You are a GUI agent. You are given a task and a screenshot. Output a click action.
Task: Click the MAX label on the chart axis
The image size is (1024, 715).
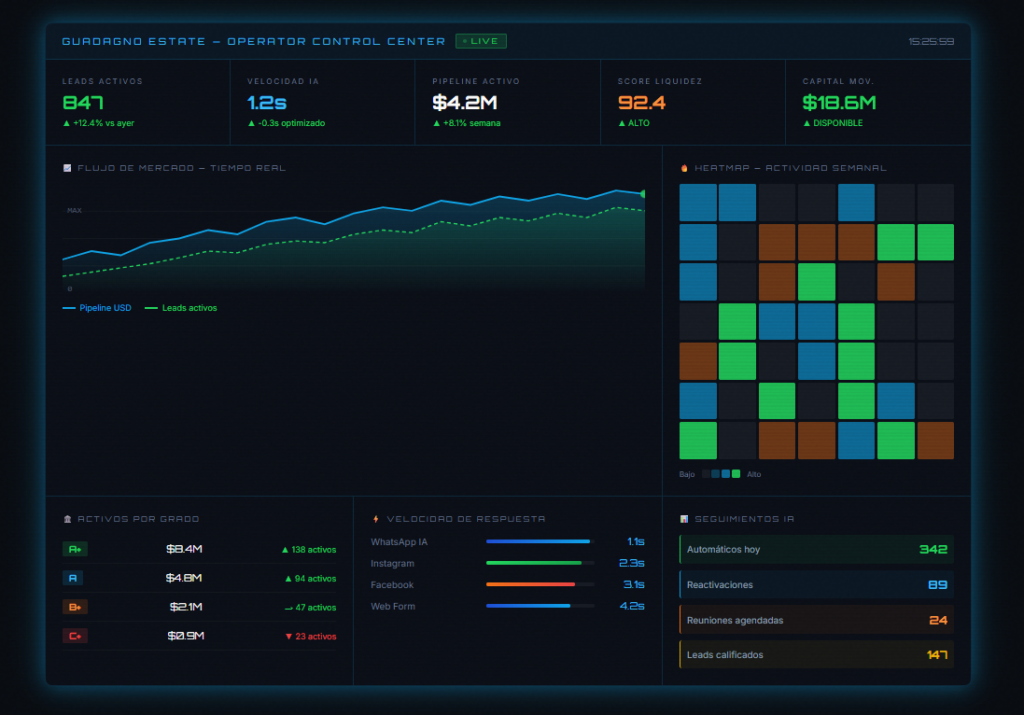(74, 210)
